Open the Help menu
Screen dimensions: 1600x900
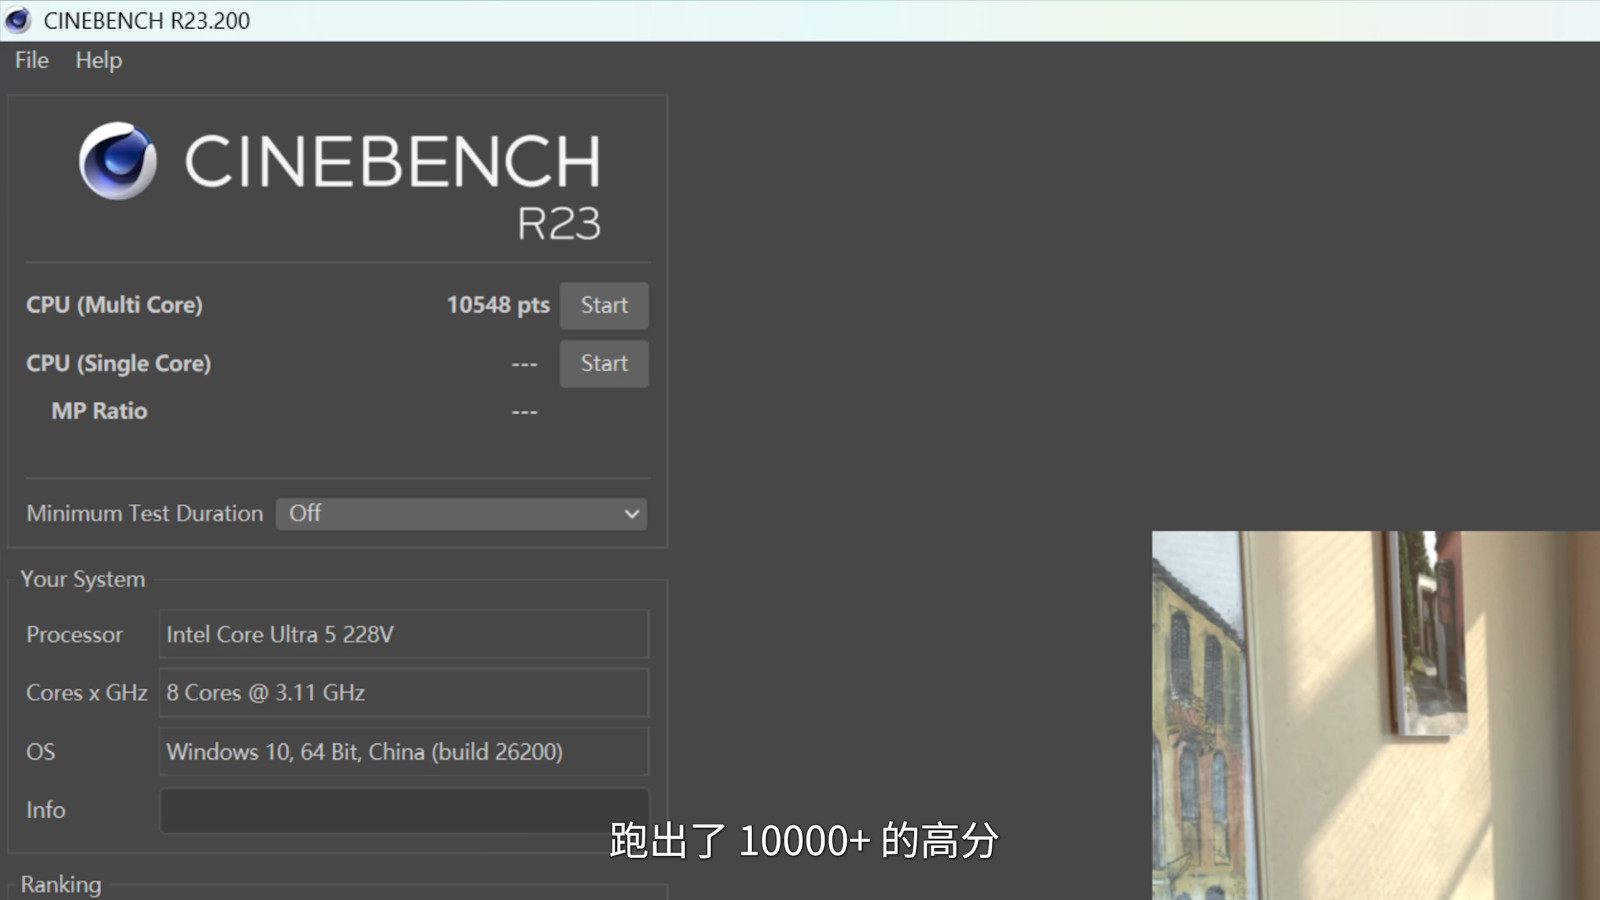(x=99, y=60)
